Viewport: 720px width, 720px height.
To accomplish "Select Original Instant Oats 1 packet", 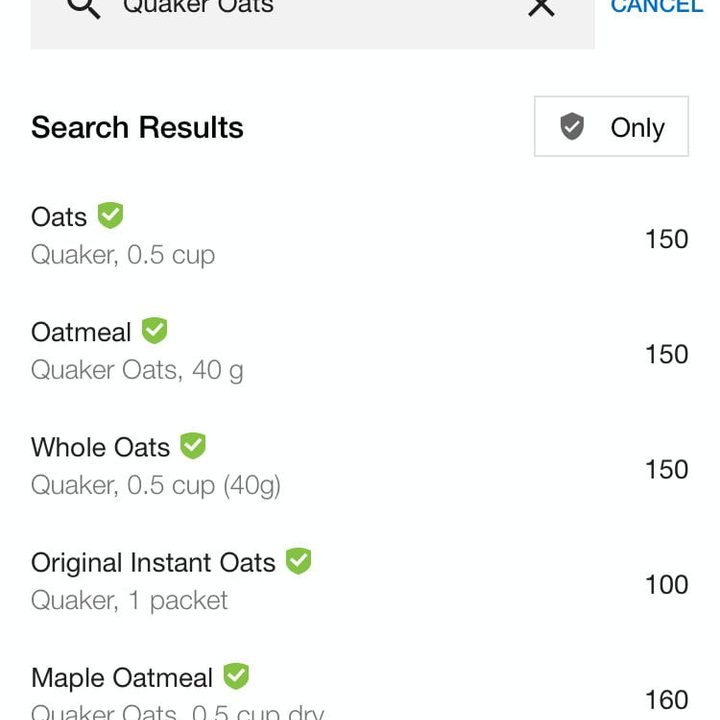I will (300, 581).
